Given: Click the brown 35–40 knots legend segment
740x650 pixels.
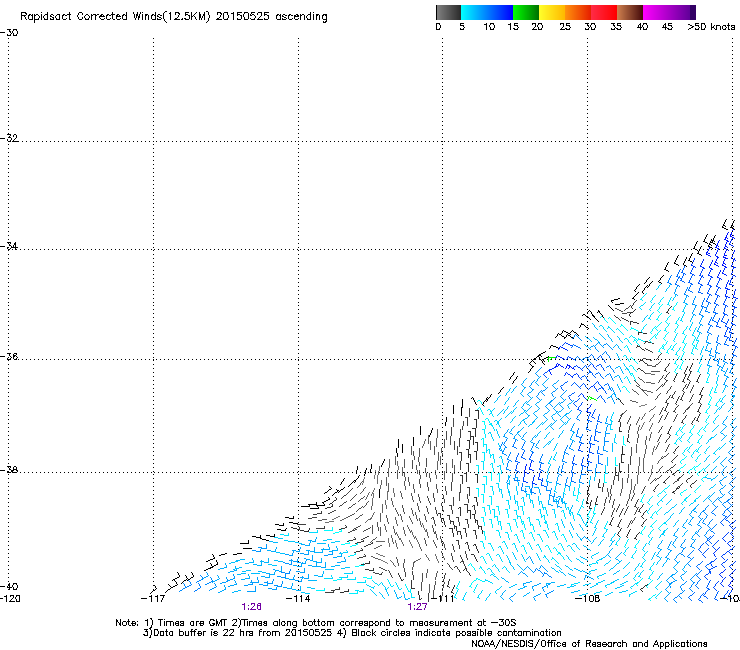Looking at the screenshot, I should [630, 12].
